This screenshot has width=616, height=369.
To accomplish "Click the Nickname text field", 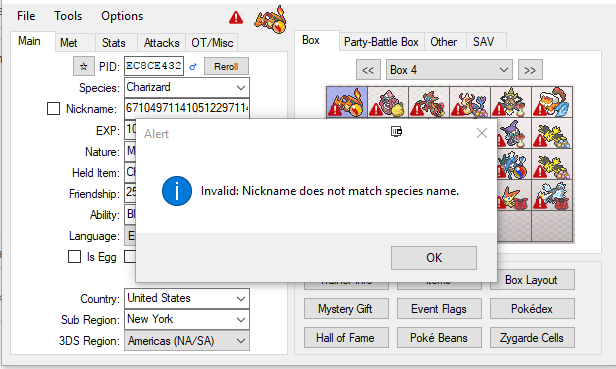I will 187,108.
